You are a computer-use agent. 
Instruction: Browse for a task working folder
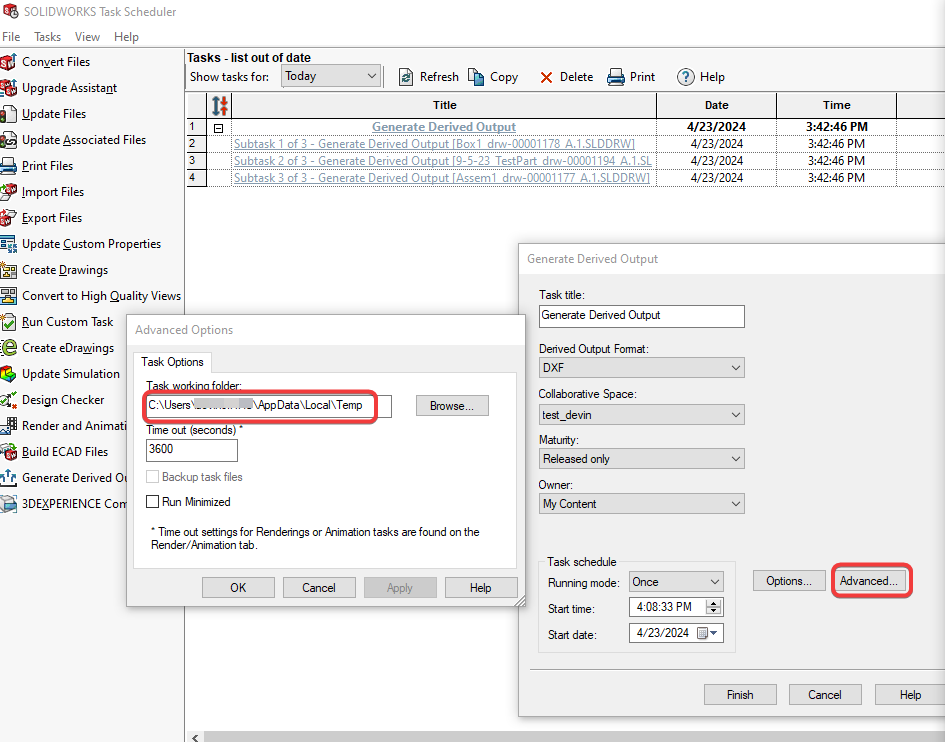pyautogui.click(x=449, y=405)
